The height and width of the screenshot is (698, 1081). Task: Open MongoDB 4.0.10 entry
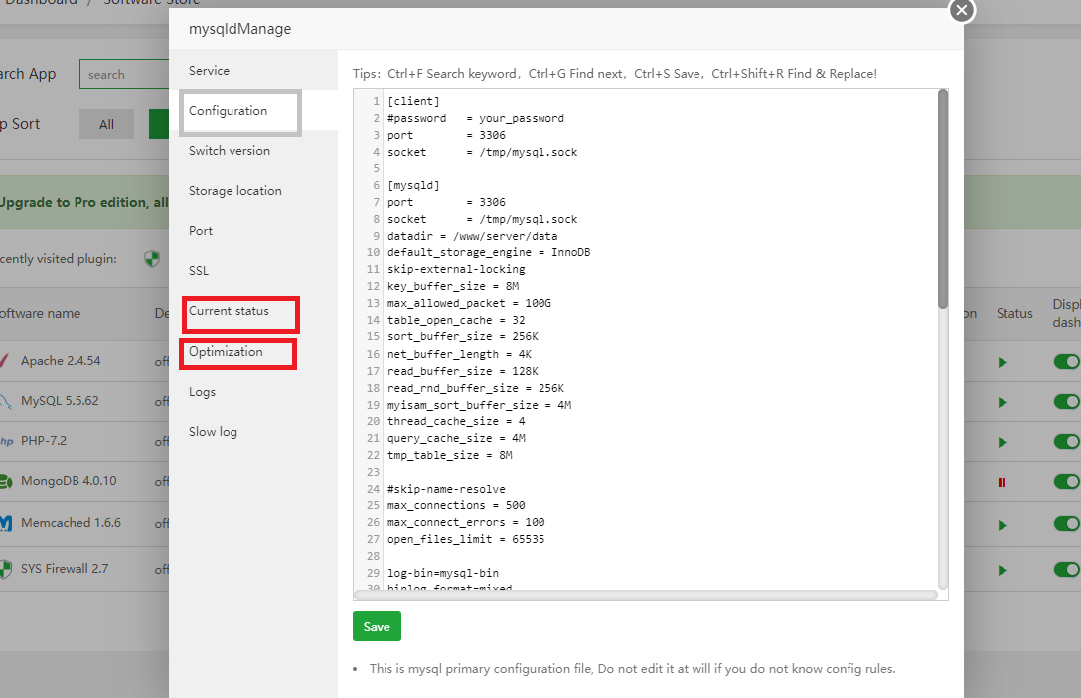point(69,481)
